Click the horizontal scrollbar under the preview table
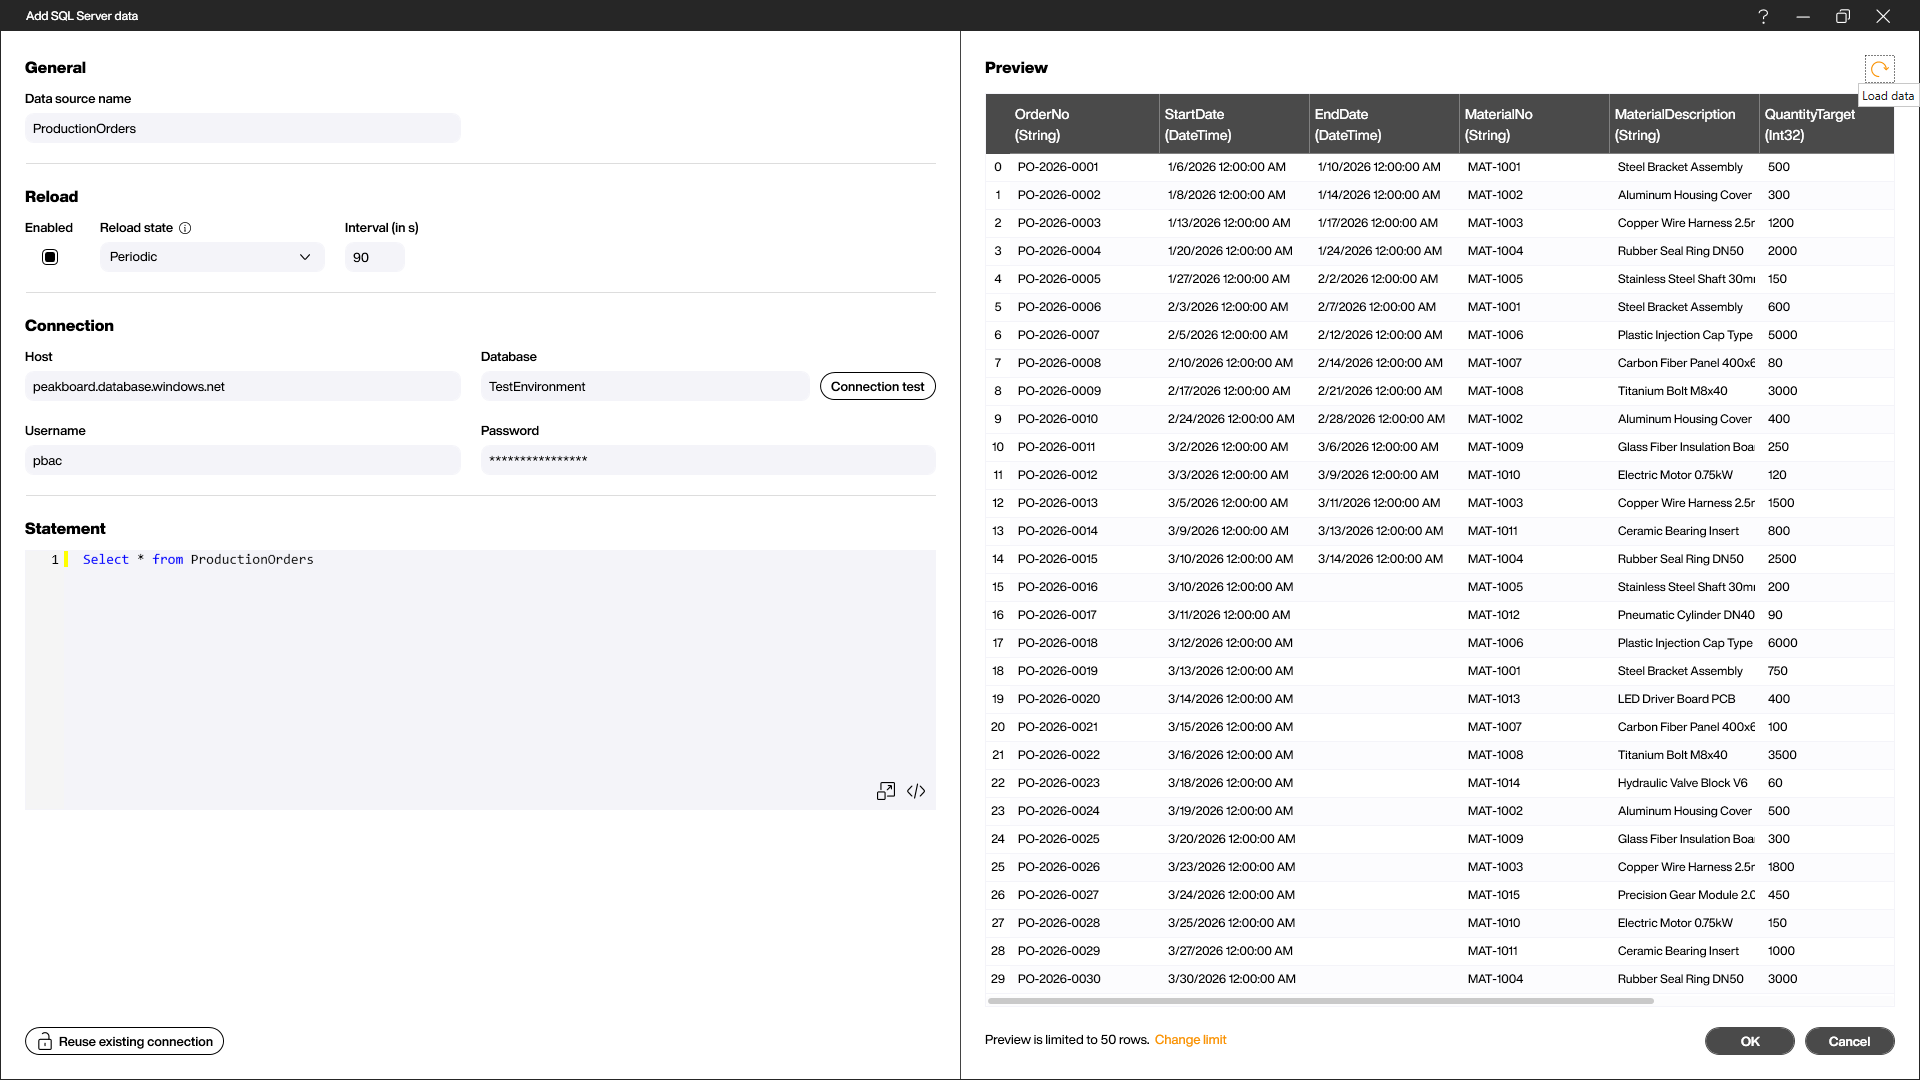The image size is (1920, 1080). pos(1320,1001)
